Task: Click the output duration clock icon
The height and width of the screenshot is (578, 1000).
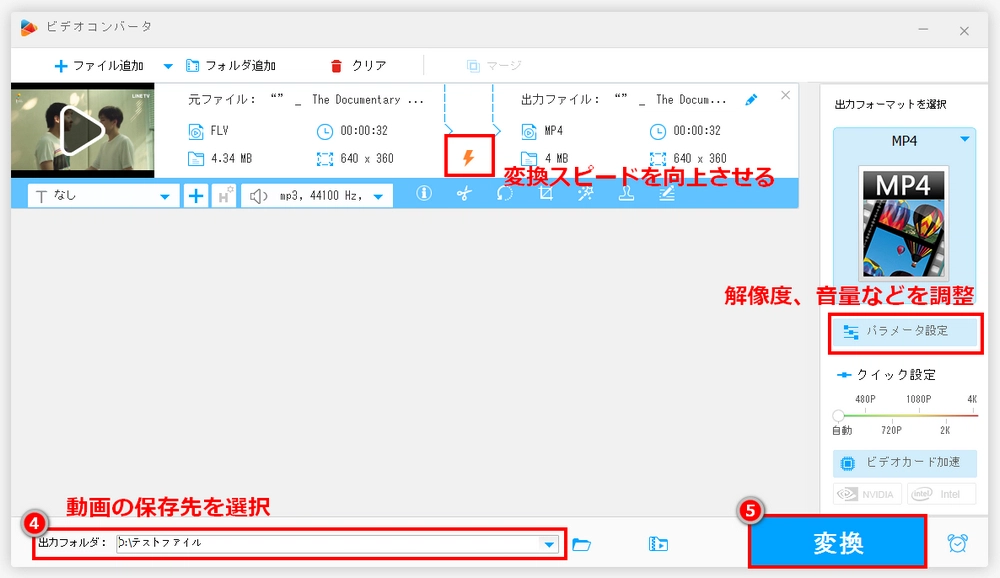Action: click(x=658, y=131)
